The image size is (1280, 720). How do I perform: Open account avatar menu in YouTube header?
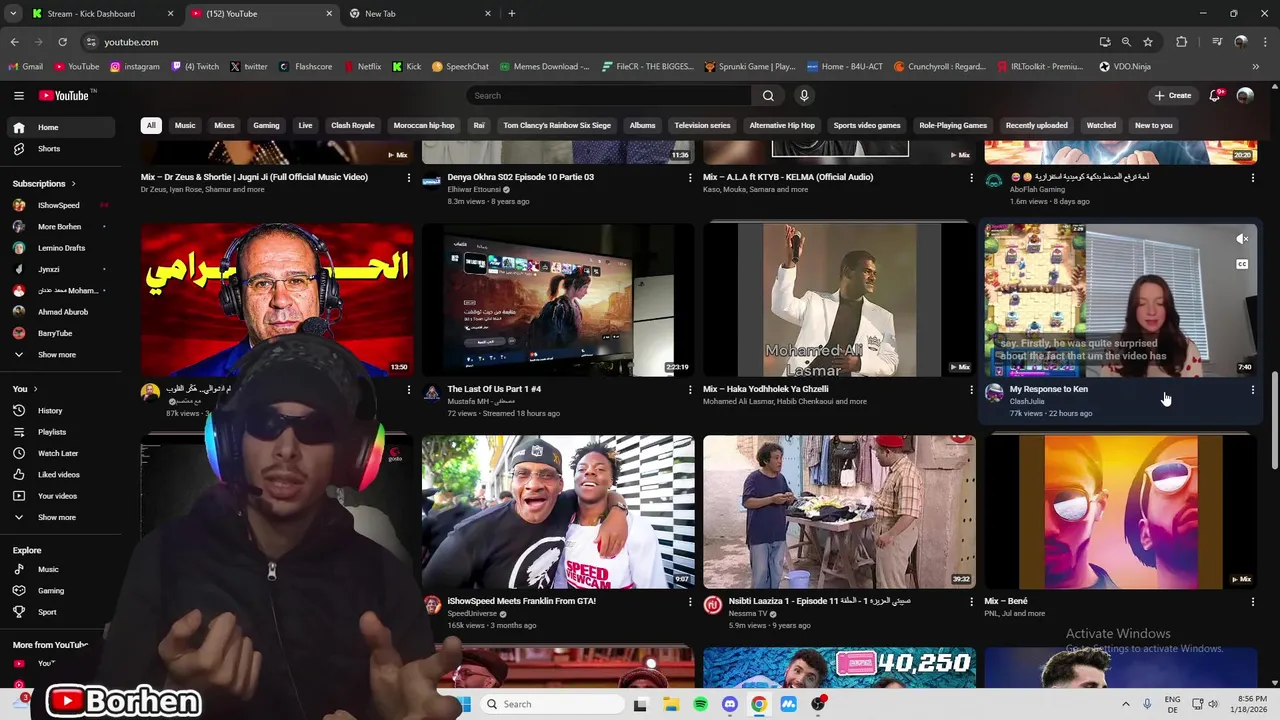[x=1245, y=95]
